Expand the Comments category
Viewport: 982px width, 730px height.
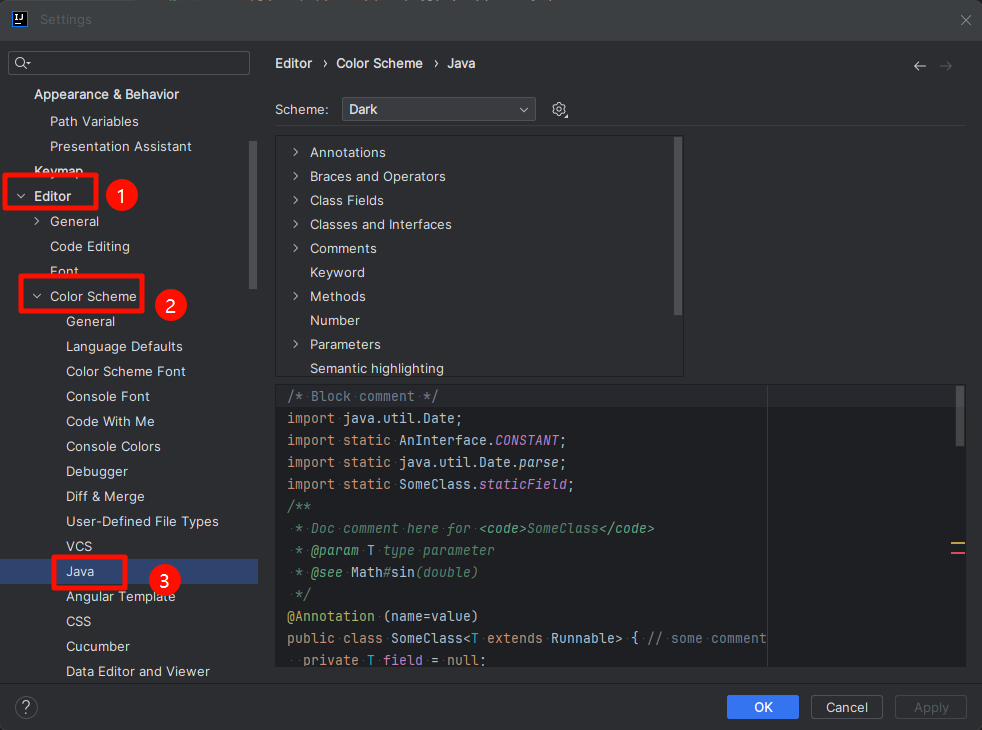[296, 249]
